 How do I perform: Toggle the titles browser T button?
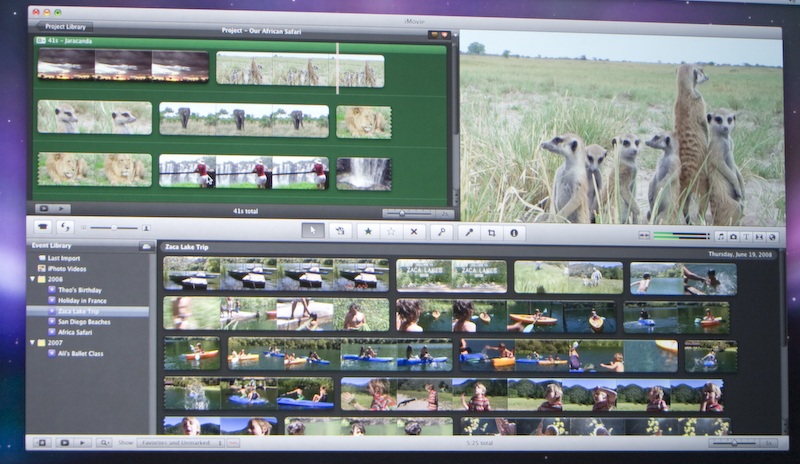click(746, 237)
